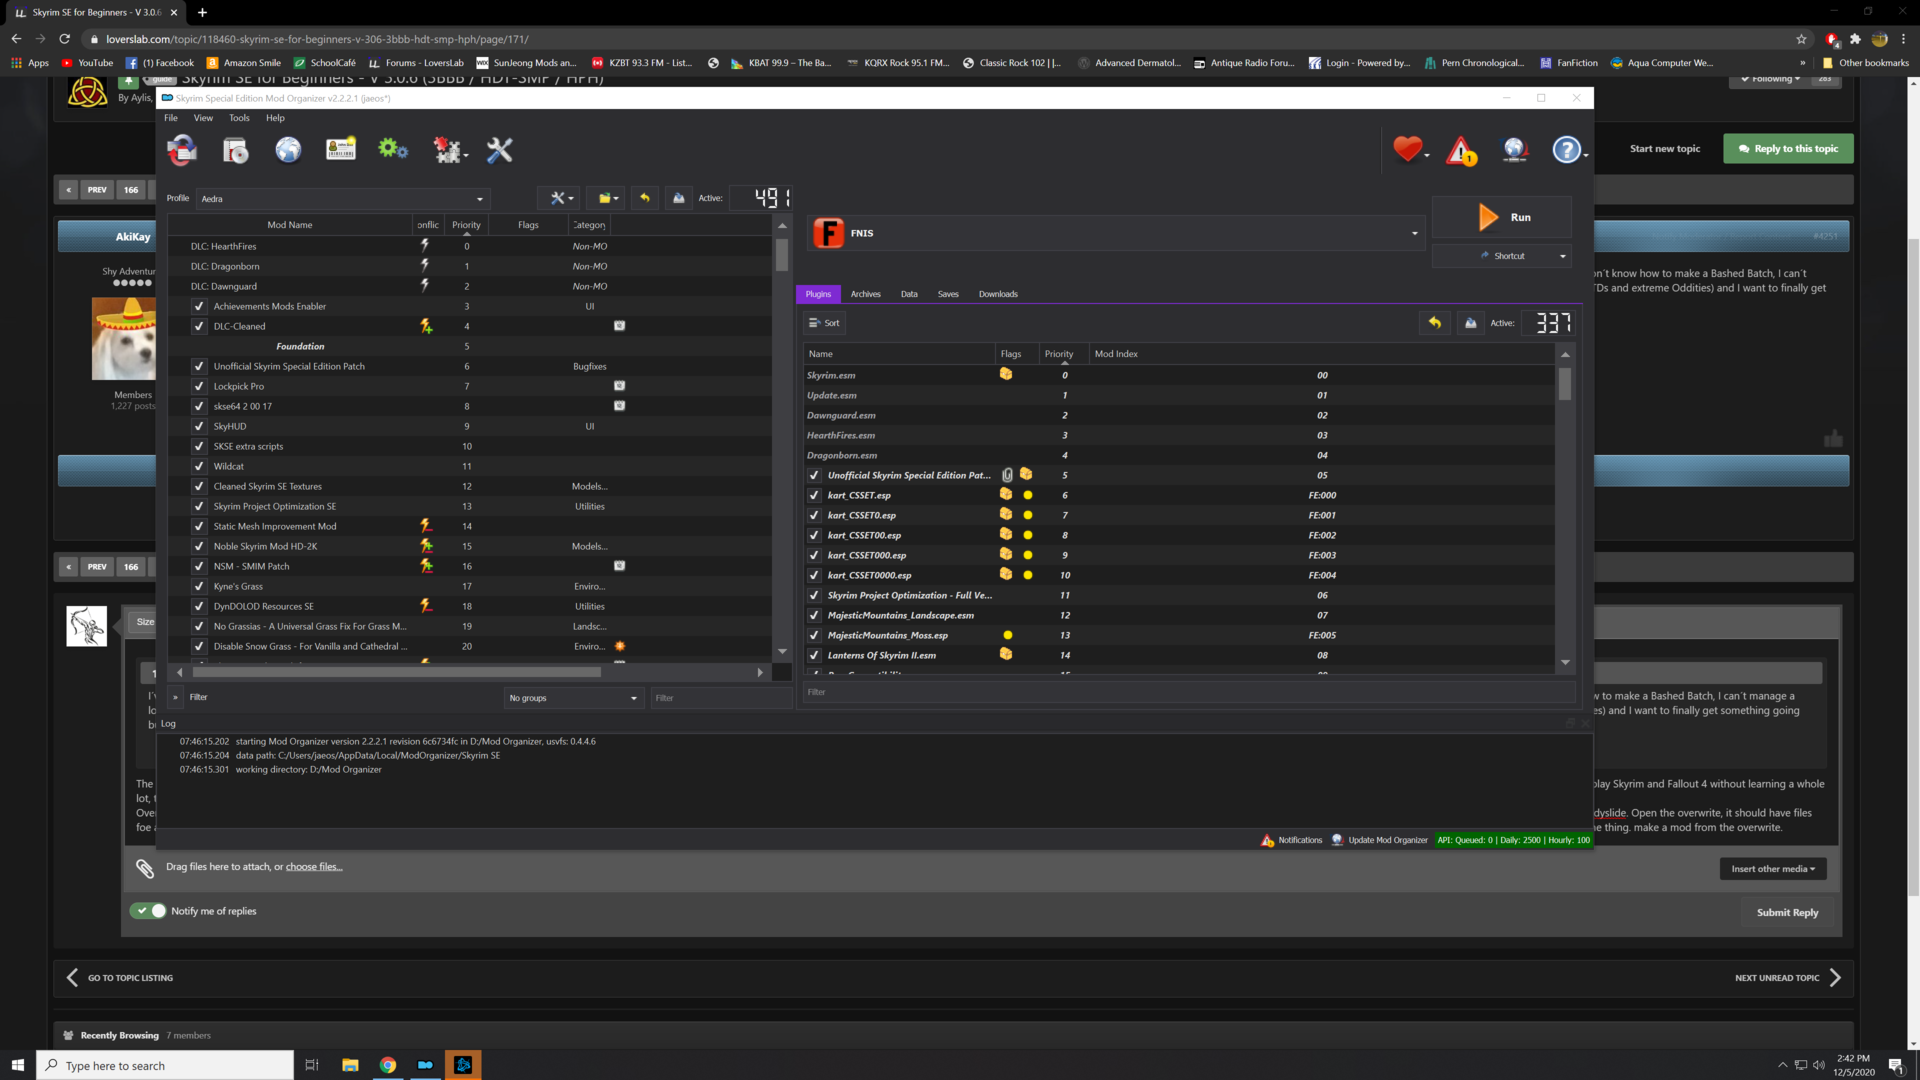Click the Update globe icon in toolbar
This screenshot has height=1080, width=1920.
(x=1514, y=150)
